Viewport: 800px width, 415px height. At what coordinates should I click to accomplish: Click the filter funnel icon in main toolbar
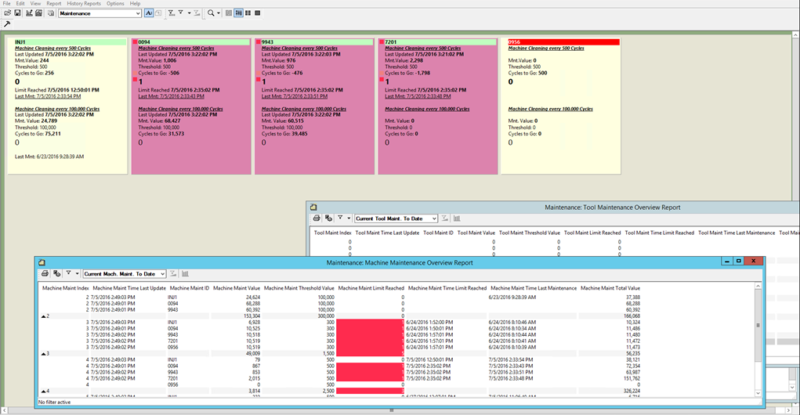click(181, 13)
